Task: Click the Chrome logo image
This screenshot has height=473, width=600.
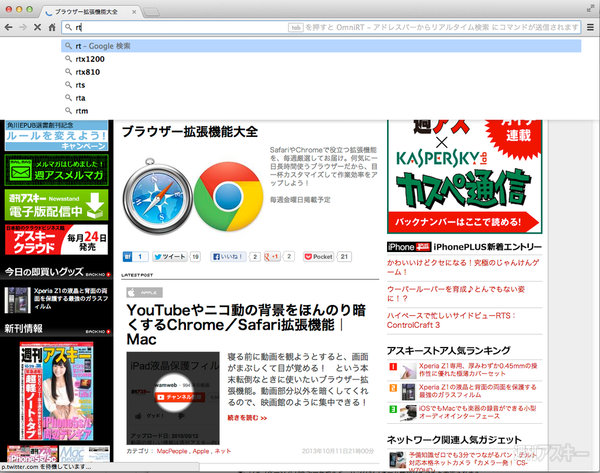Action: click(228, 196)
